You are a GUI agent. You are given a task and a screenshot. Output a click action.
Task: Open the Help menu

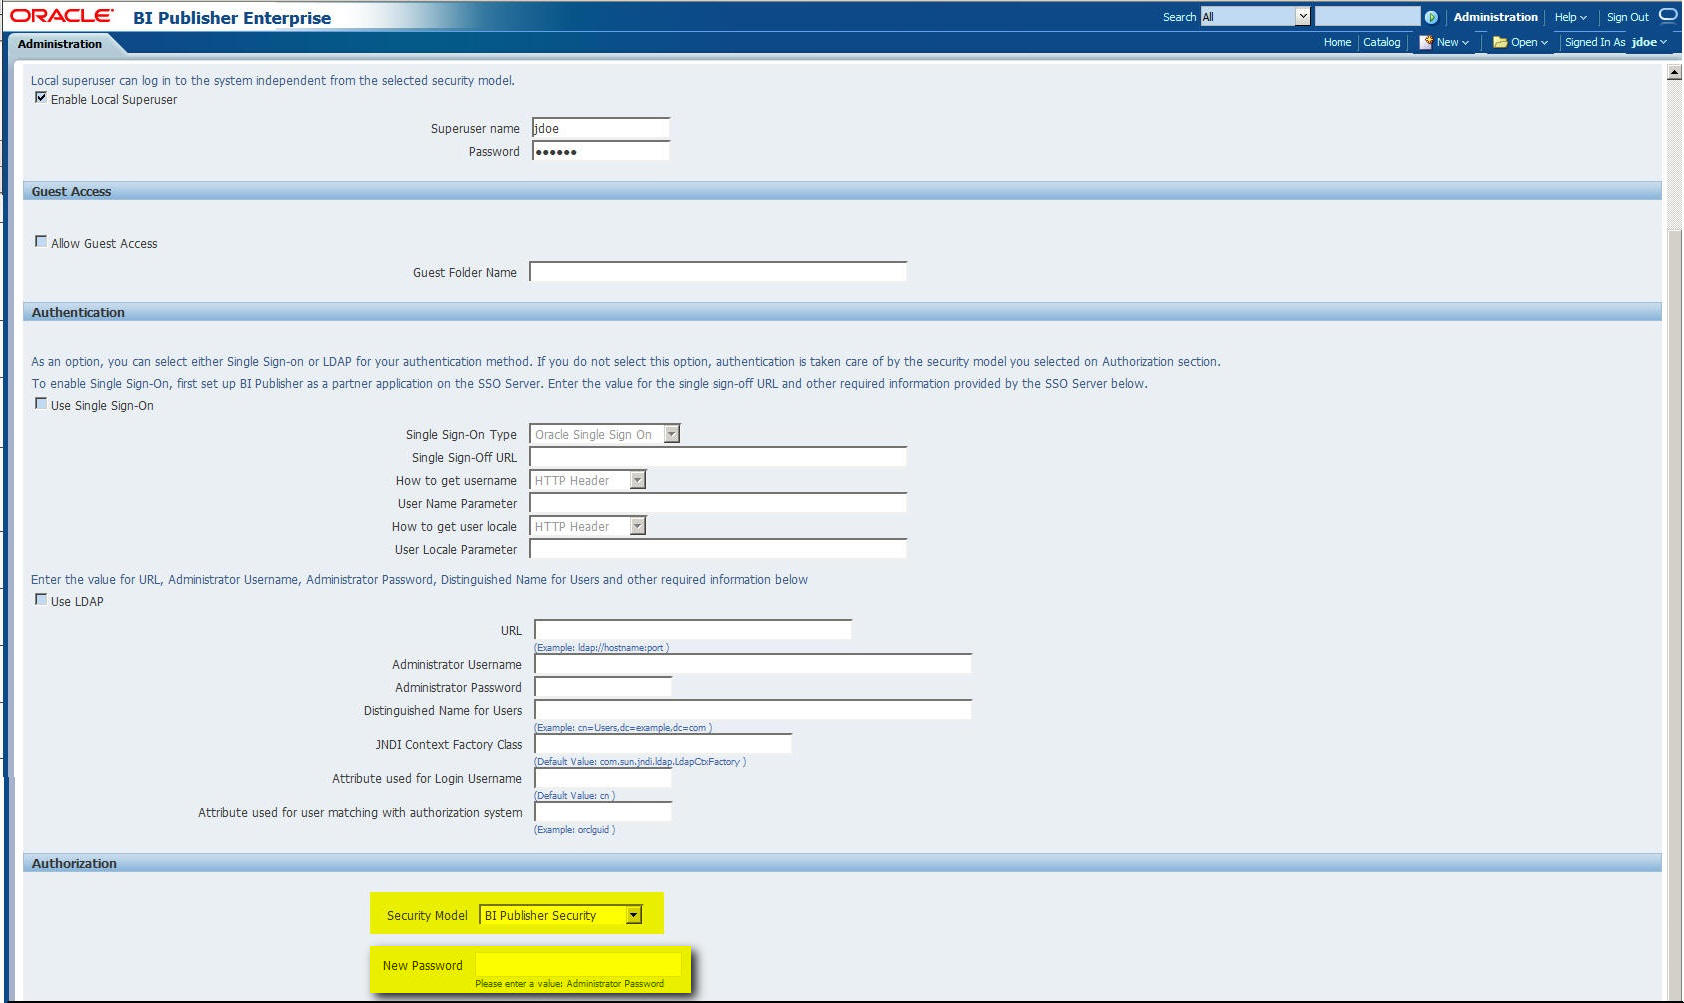click(1570, 17)
